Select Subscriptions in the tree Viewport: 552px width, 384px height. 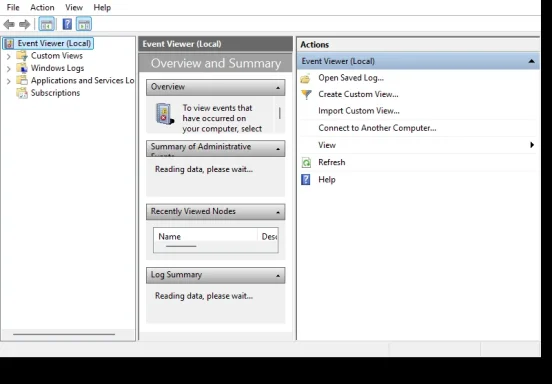pos(55,93)
